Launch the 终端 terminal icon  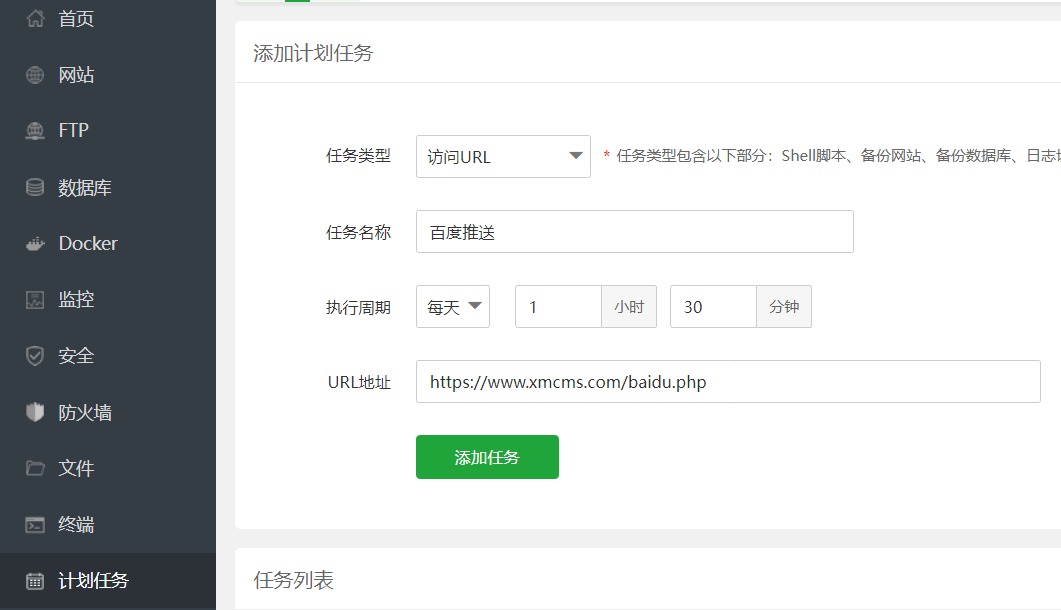[37, 523]
